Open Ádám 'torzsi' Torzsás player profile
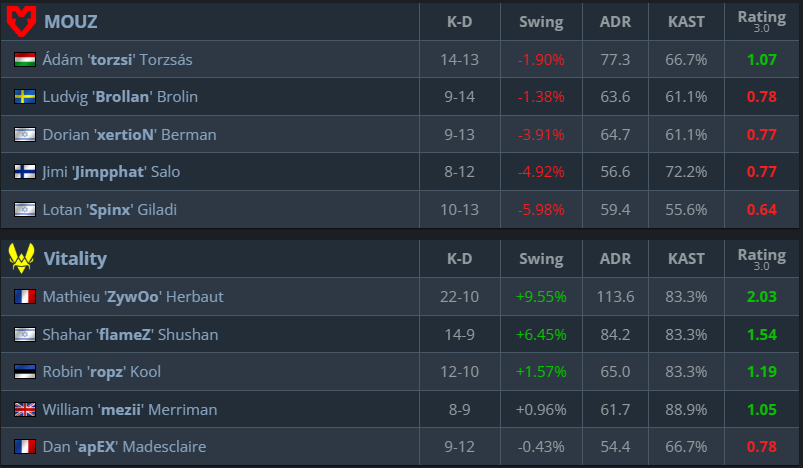The width and height of the screenshot is (803, 468). coord(117,60)
